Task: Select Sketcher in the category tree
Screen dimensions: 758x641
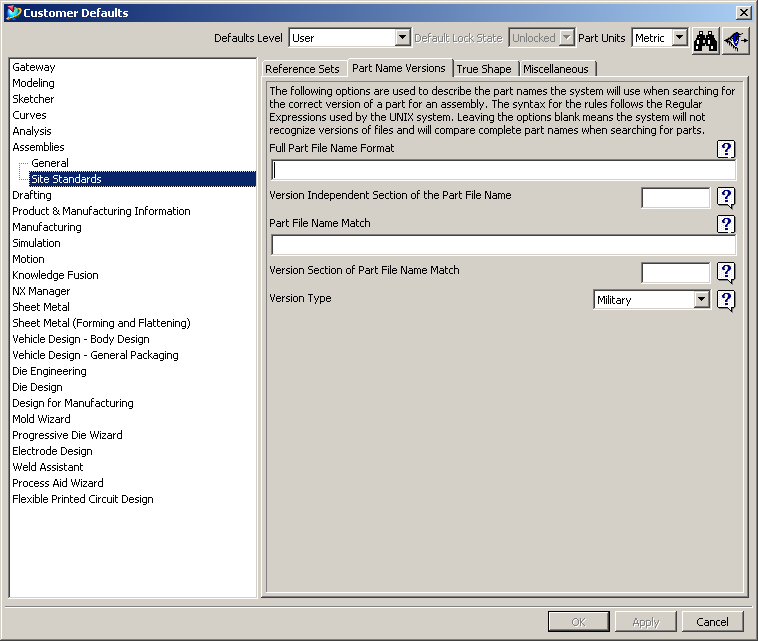Action: pyautogui.click(x=33, y=99)
